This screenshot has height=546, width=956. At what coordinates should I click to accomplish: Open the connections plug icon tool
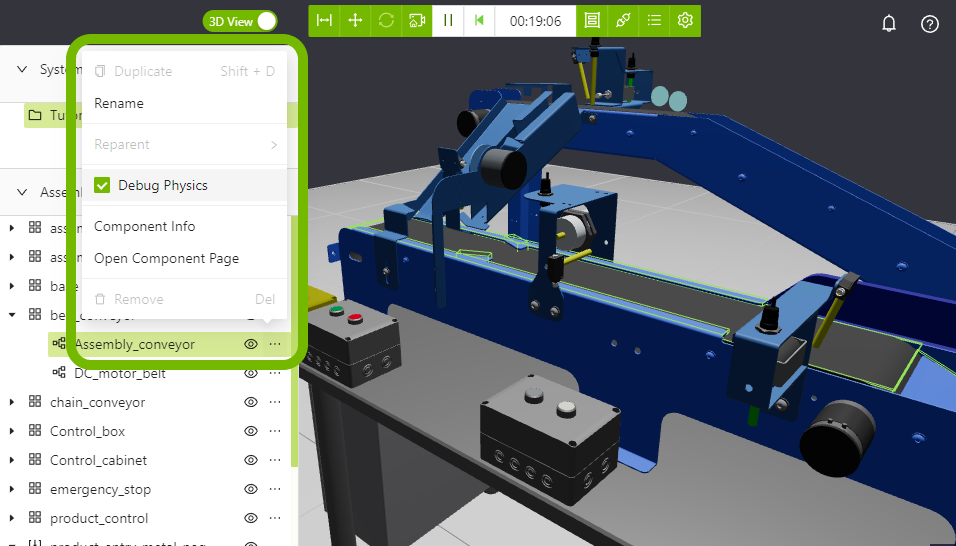pos(623,20)
